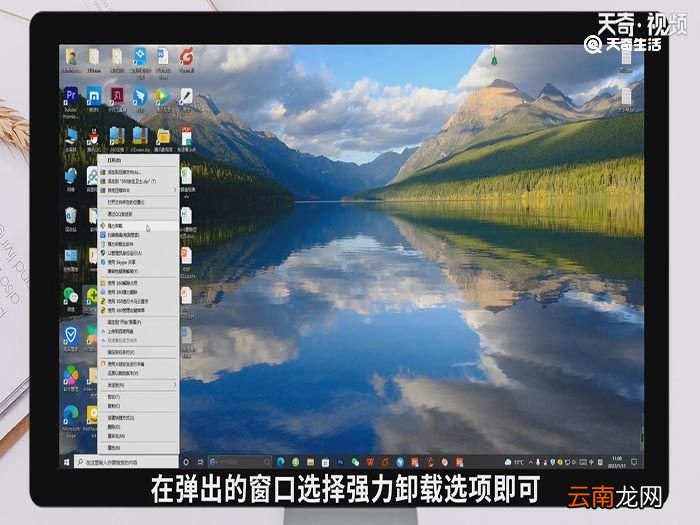This screenshot has height=525, width=700.
Task: Open 'Properties' at bottom of context menu
Action: 138,448
